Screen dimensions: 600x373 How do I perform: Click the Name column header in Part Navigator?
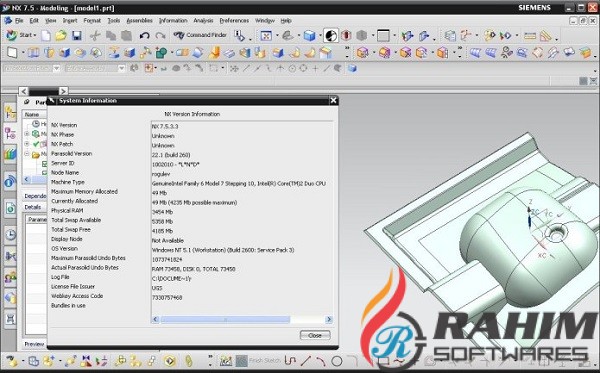click(x=35, y=114)
